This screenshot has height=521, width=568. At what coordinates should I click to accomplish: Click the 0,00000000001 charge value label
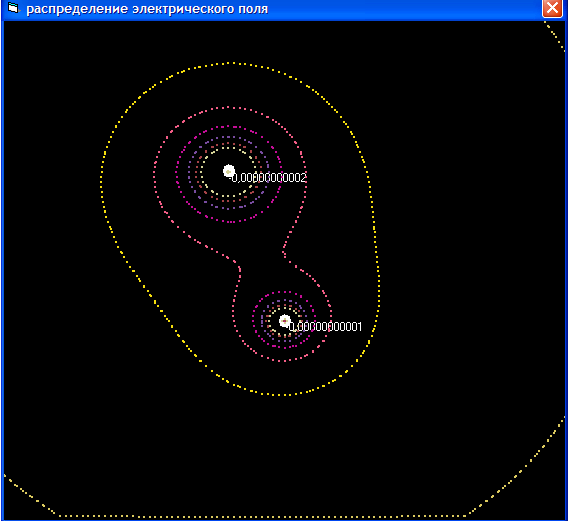coord(325,327)
